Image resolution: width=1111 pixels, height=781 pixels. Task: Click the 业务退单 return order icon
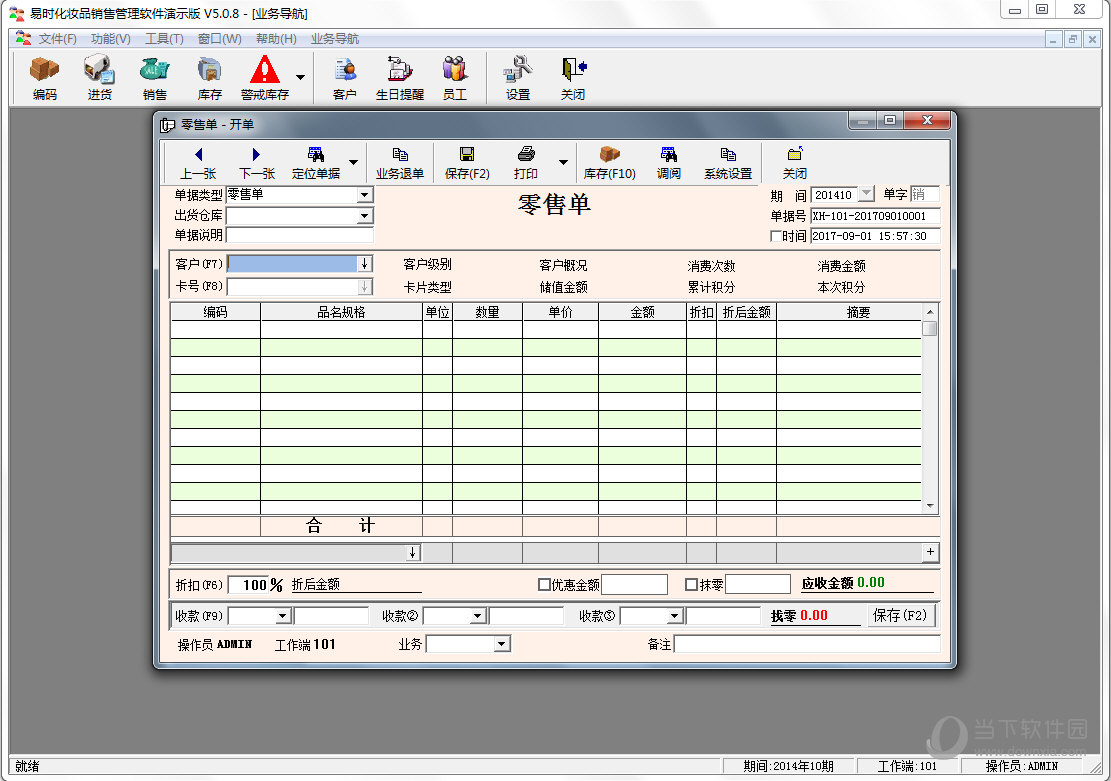click(400, 162)
